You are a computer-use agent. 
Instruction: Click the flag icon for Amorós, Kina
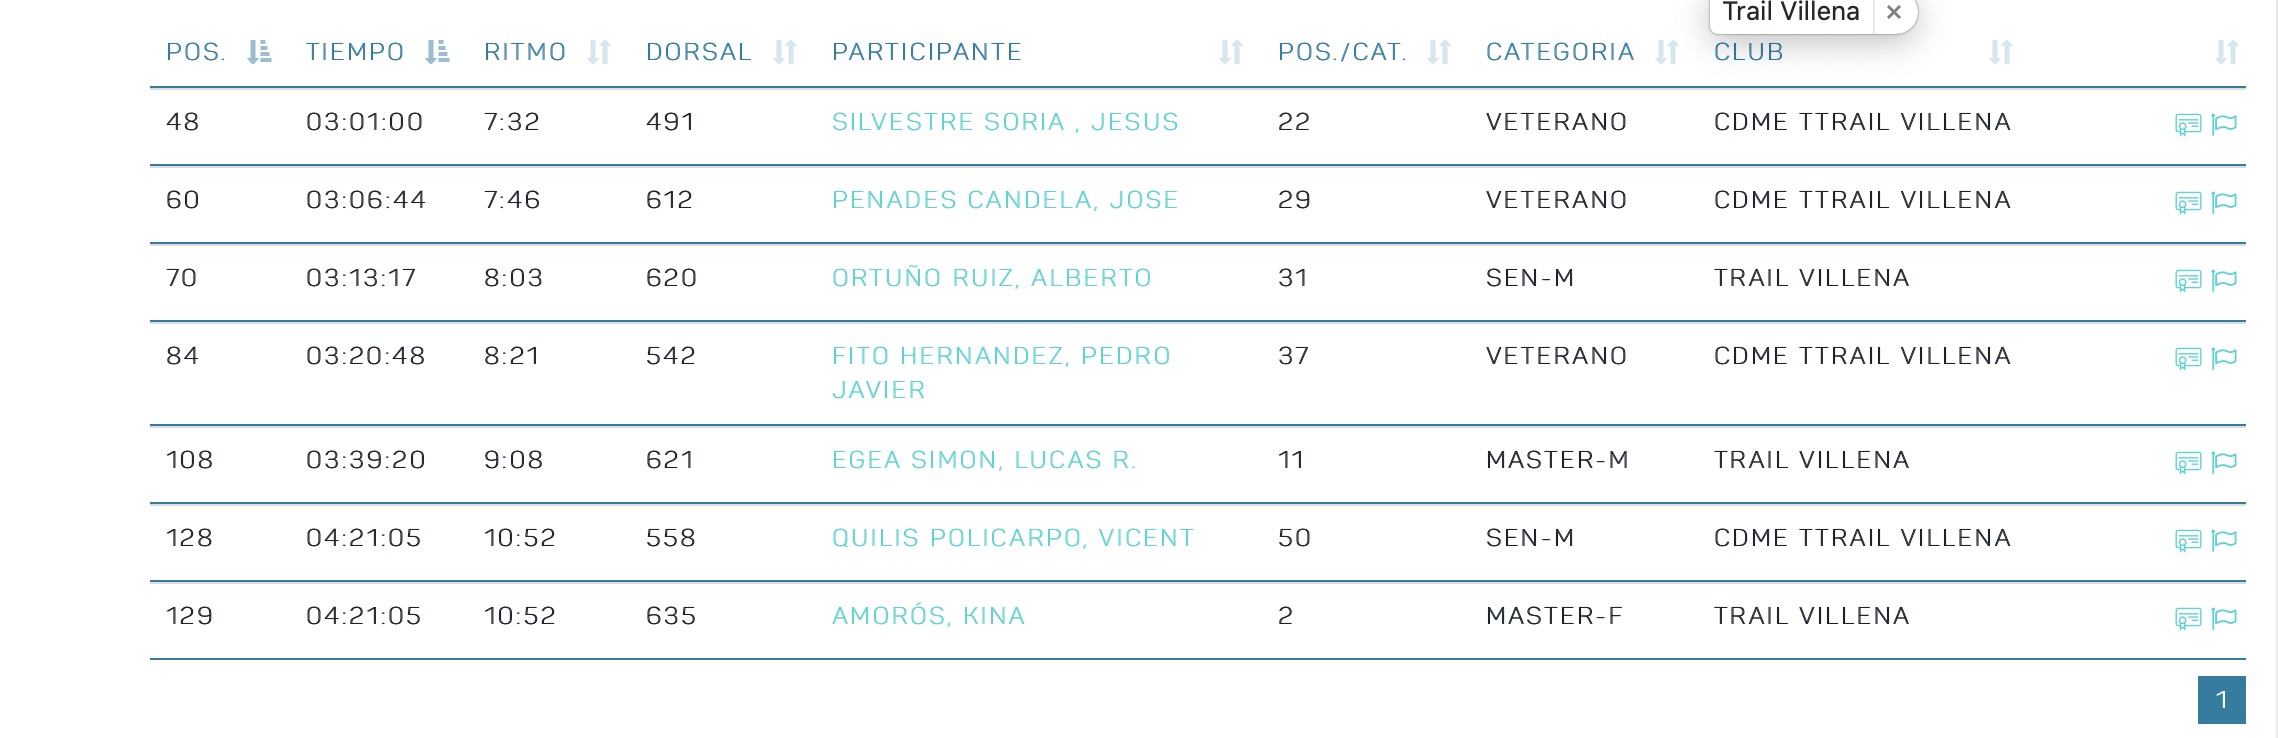click(2224, 618)
